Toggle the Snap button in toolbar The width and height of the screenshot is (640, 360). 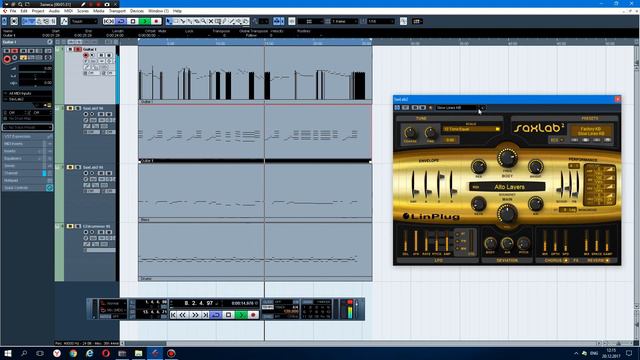tap(278, 21)
